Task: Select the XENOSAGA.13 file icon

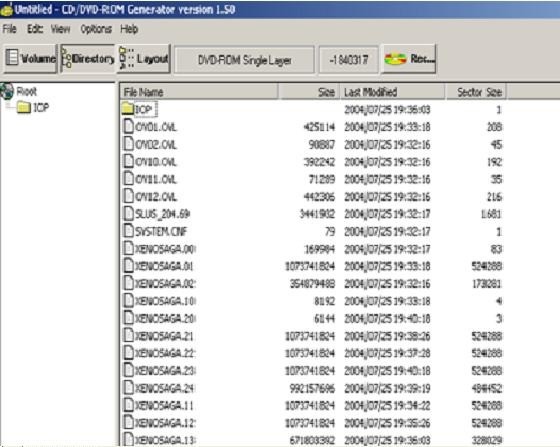Action: [128, 439]
